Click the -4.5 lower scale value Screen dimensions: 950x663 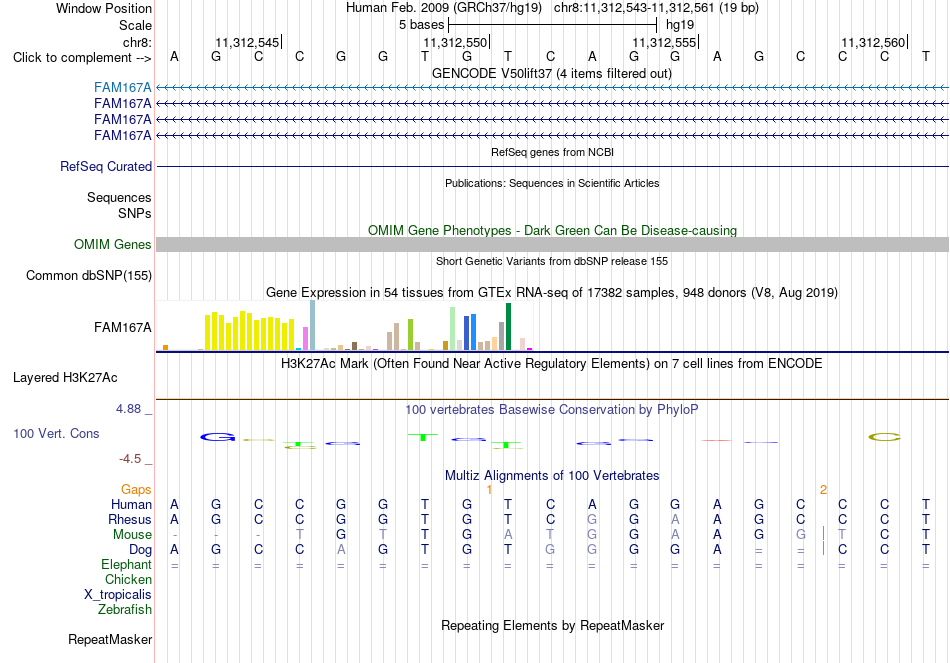point(130,459)
